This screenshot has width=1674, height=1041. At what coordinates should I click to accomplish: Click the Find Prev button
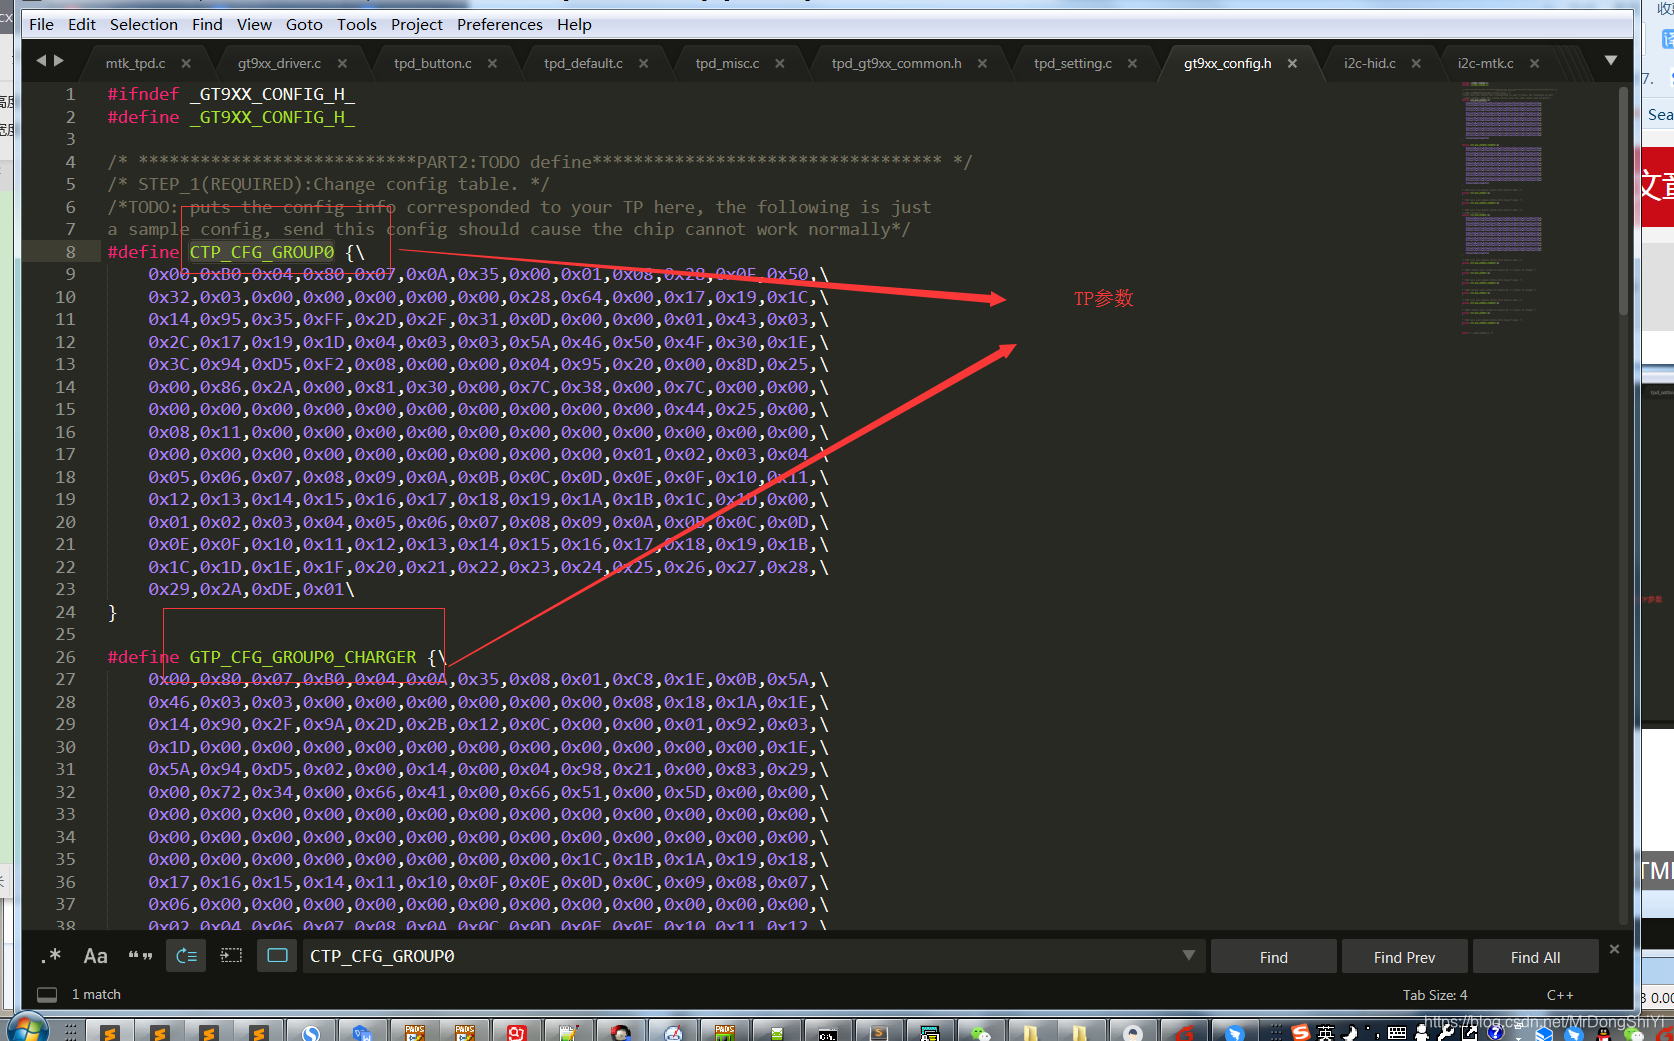point(1404,957)
